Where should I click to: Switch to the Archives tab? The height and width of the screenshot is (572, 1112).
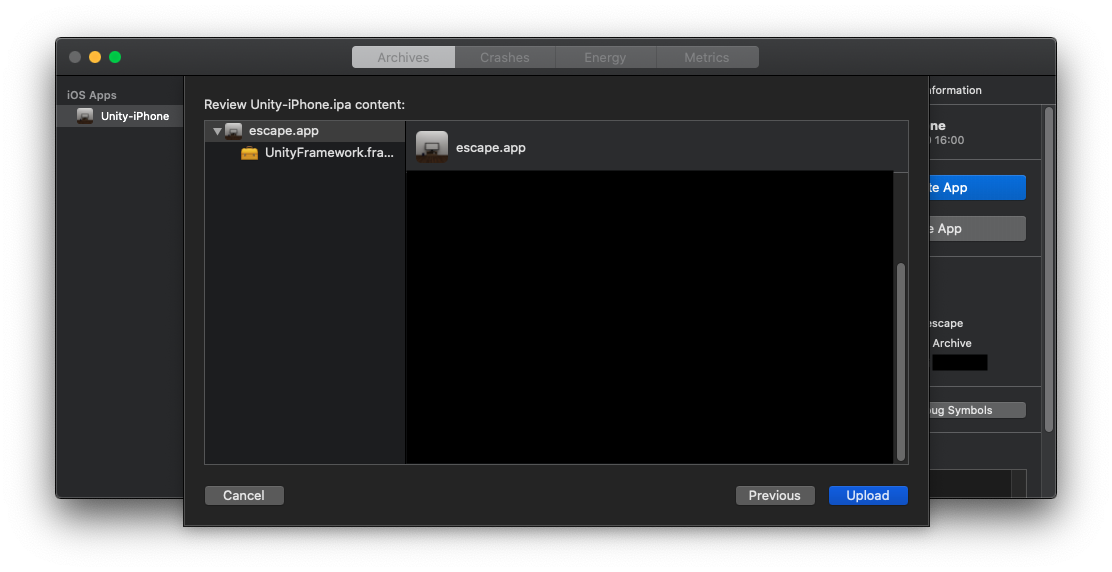click(403, 57)
